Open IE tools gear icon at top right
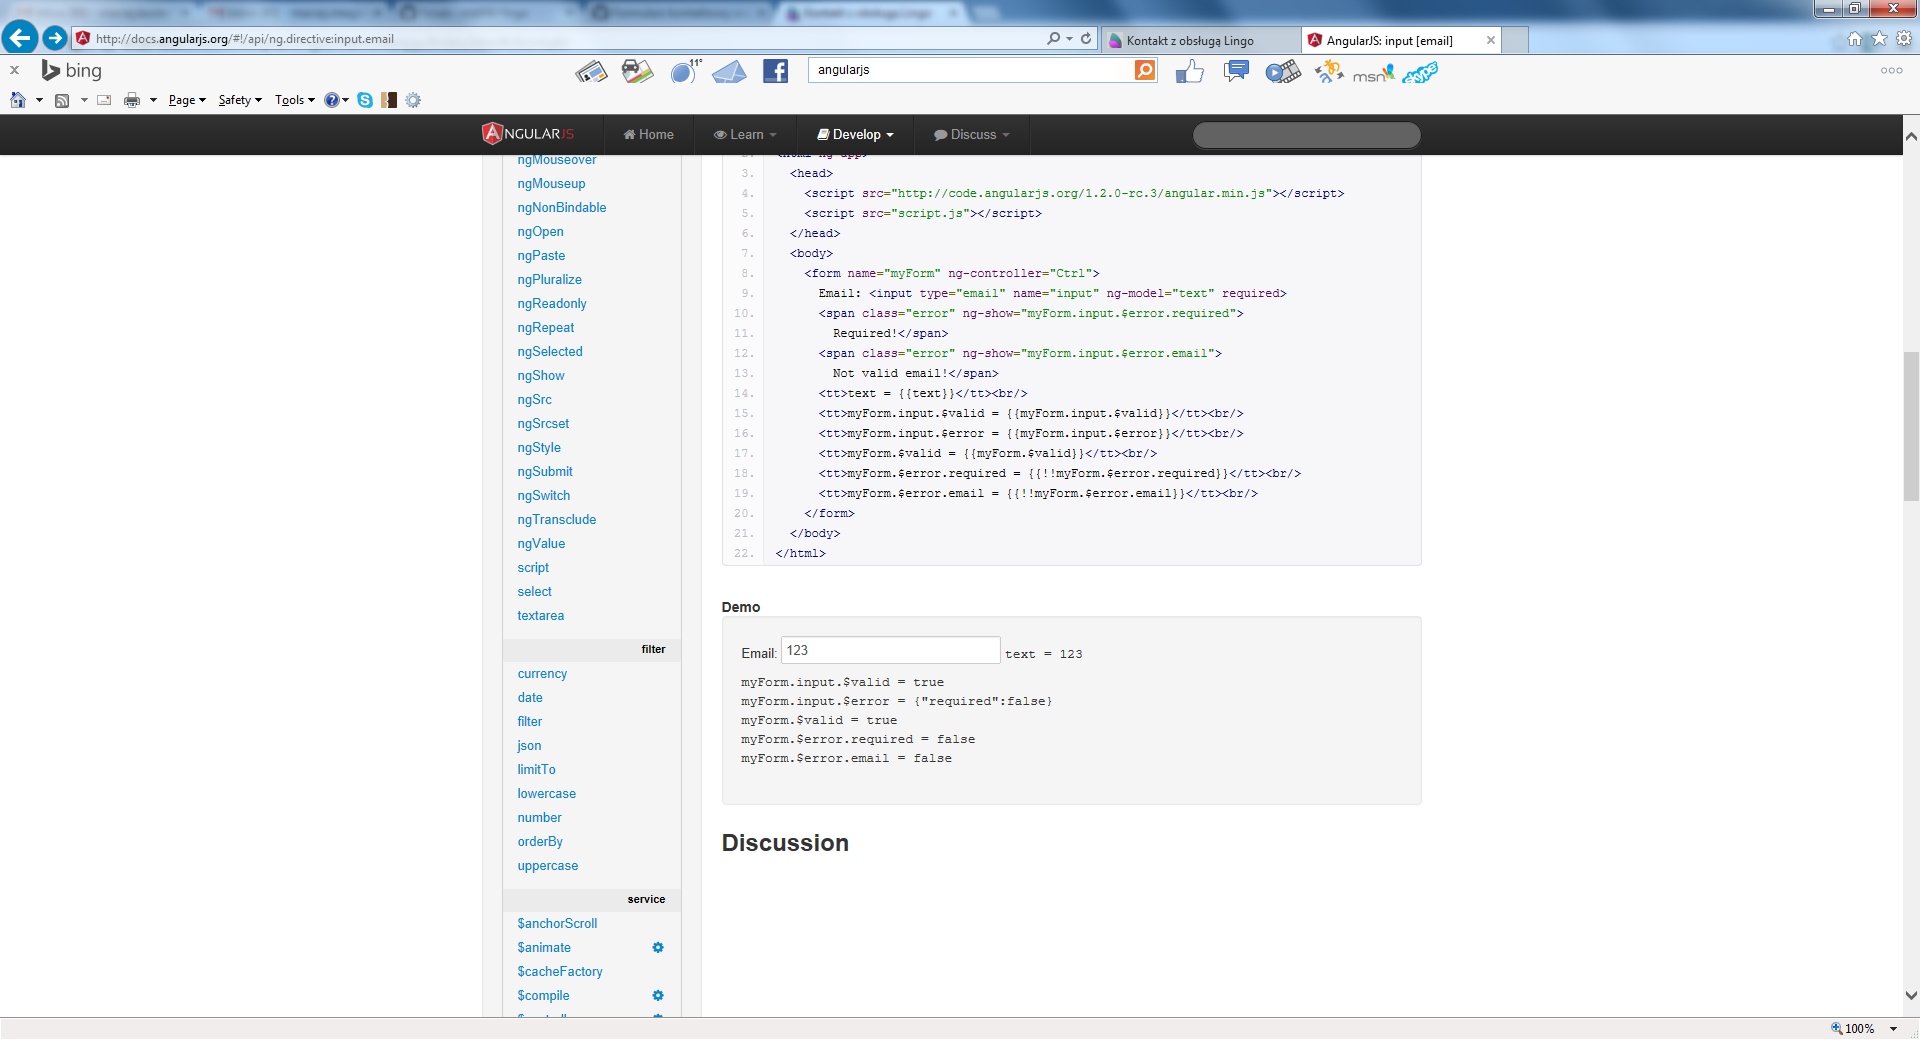 point(1904,39)
